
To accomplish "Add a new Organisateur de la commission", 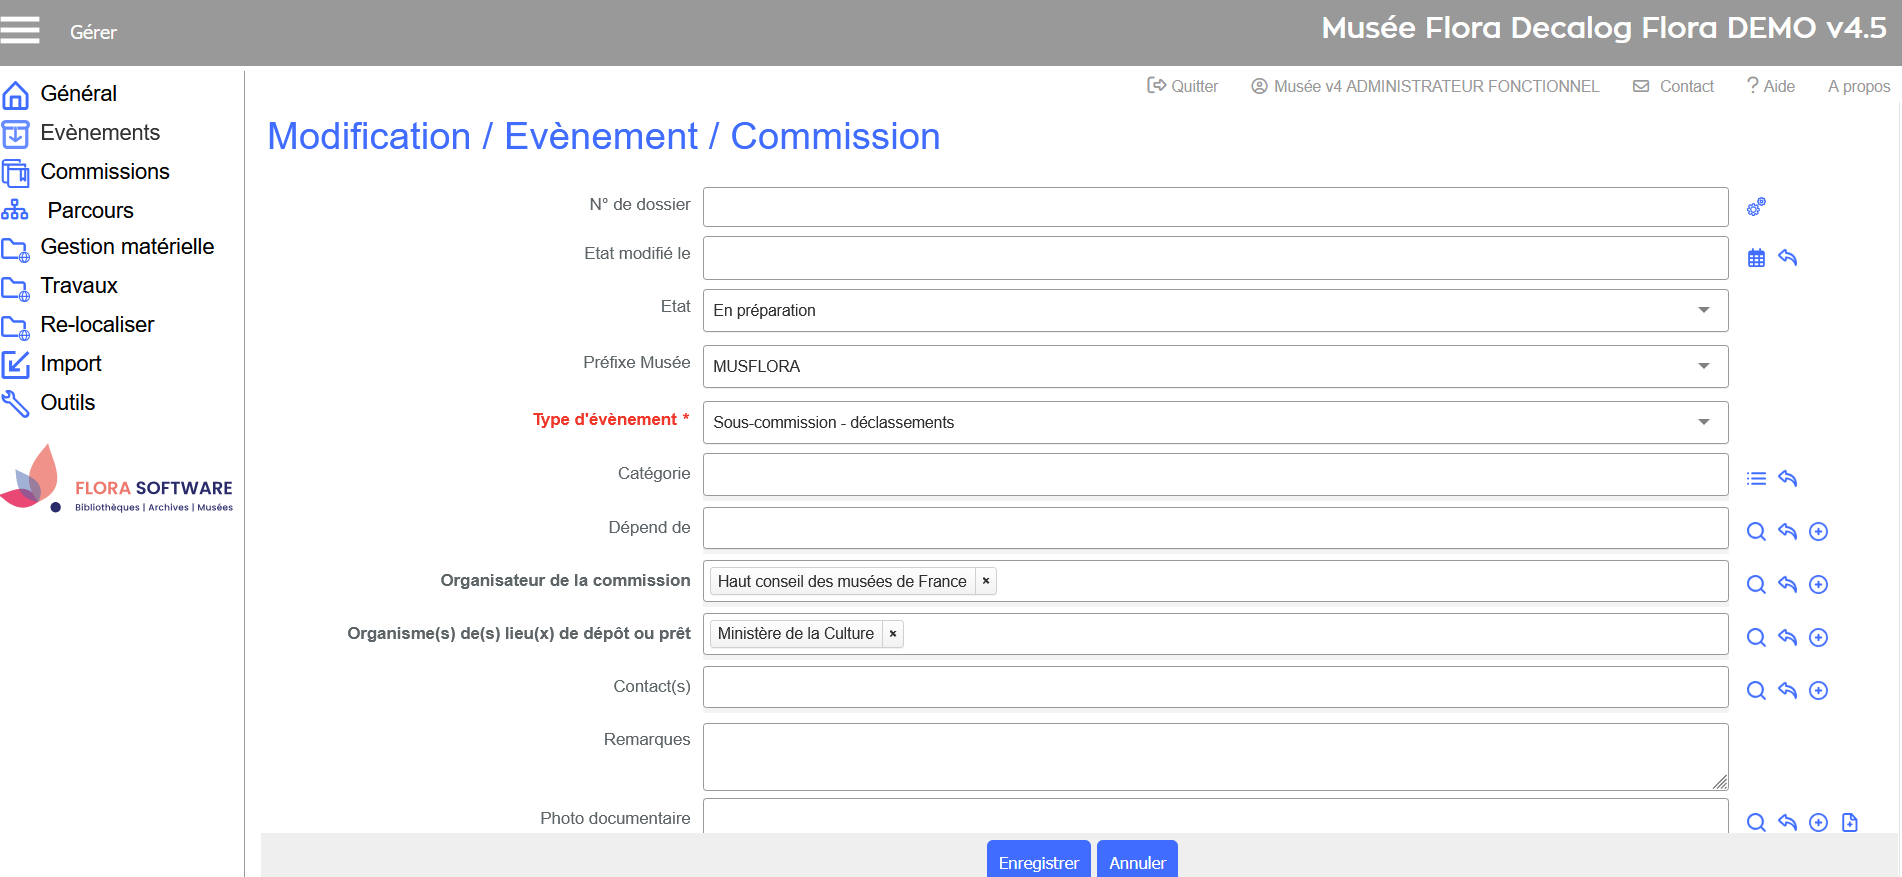I will tap(1818, 585).
